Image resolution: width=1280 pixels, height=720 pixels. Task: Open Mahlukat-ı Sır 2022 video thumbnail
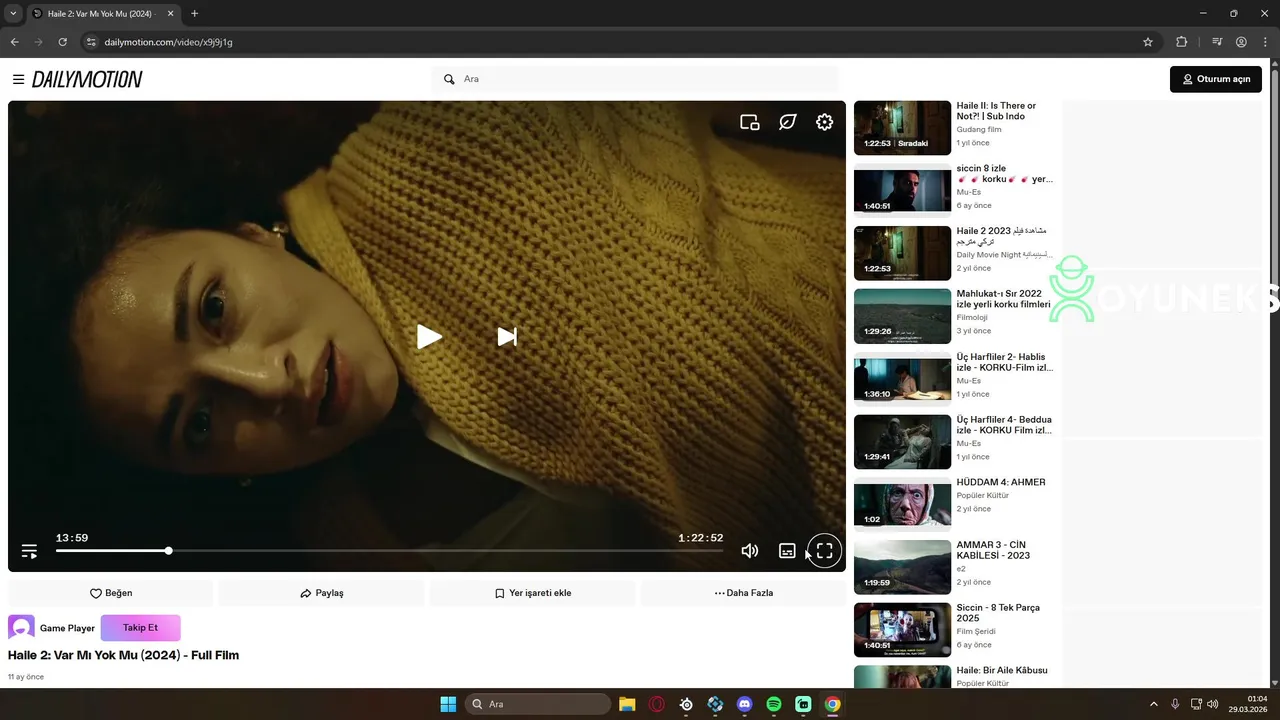coord(902,316)
